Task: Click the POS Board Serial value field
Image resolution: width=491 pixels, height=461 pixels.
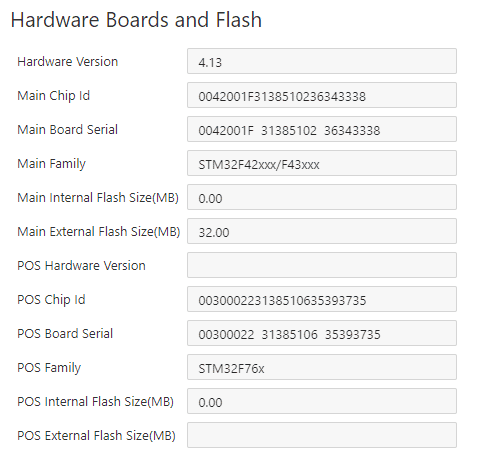Action: coord(322,333)
